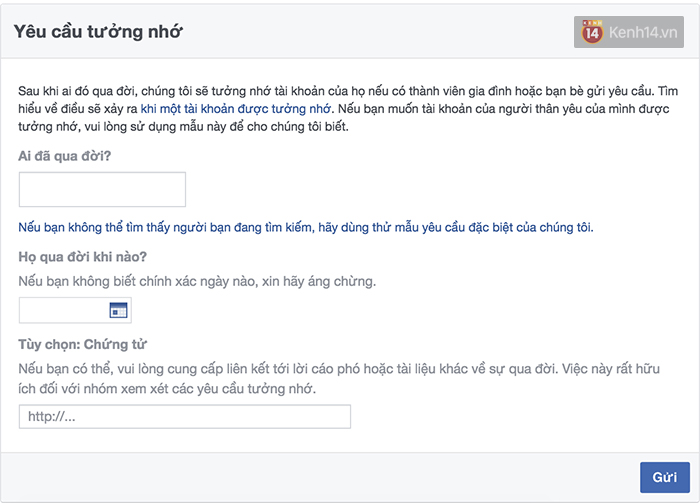Click the sentence about 'lời cáo phó' link

pyautogui.click(x=288, y=369)
